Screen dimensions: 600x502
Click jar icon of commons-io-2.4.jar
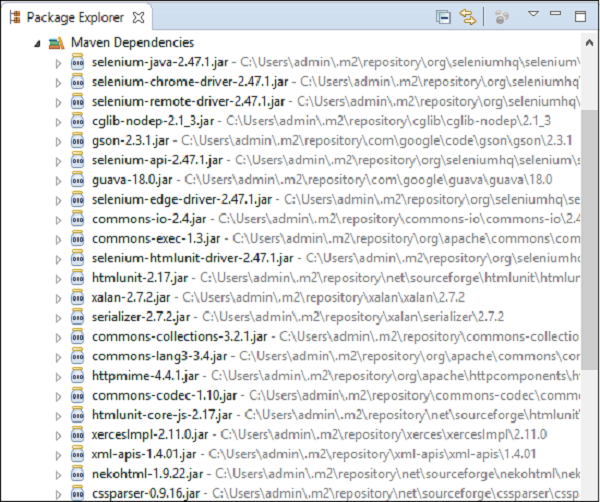(78, 219)
